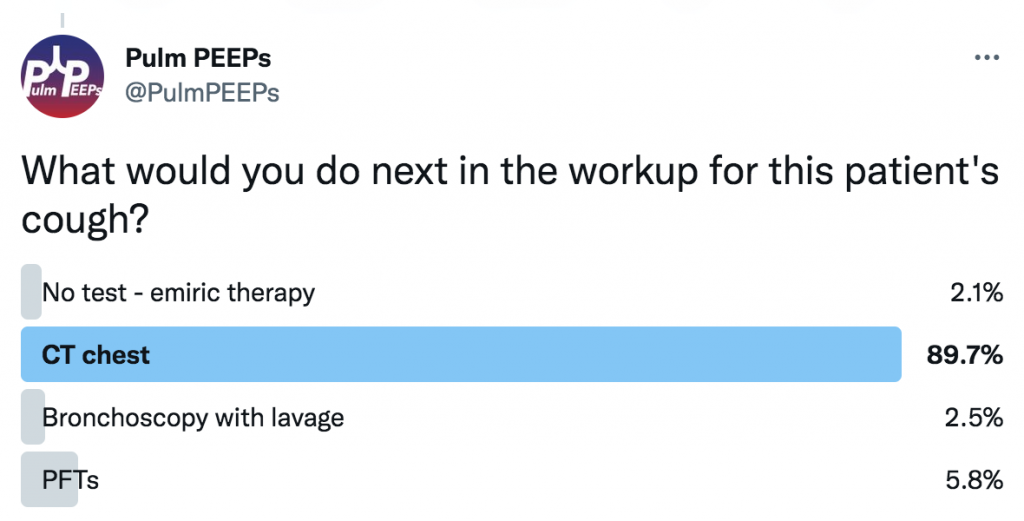Viewport: 1024px width, 521px height.
Task: Click the word cough? in the tweet
Action: (85, 221)
